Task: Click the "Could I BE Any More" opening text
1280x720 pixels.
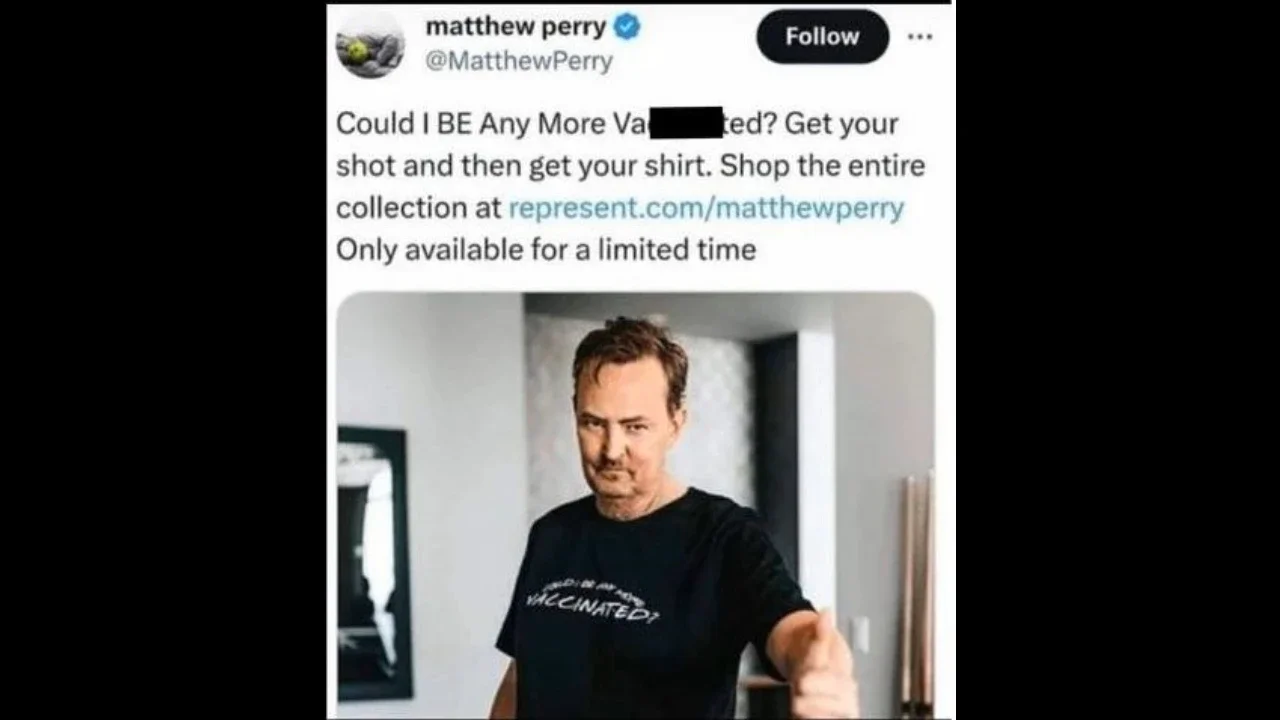Action: (x=470, y=124)
